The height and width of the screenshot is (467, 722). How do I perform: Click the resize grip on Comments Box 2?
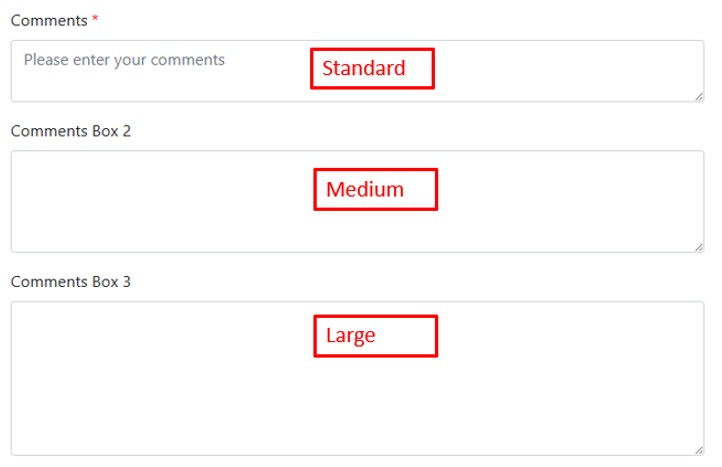(698, 247)
